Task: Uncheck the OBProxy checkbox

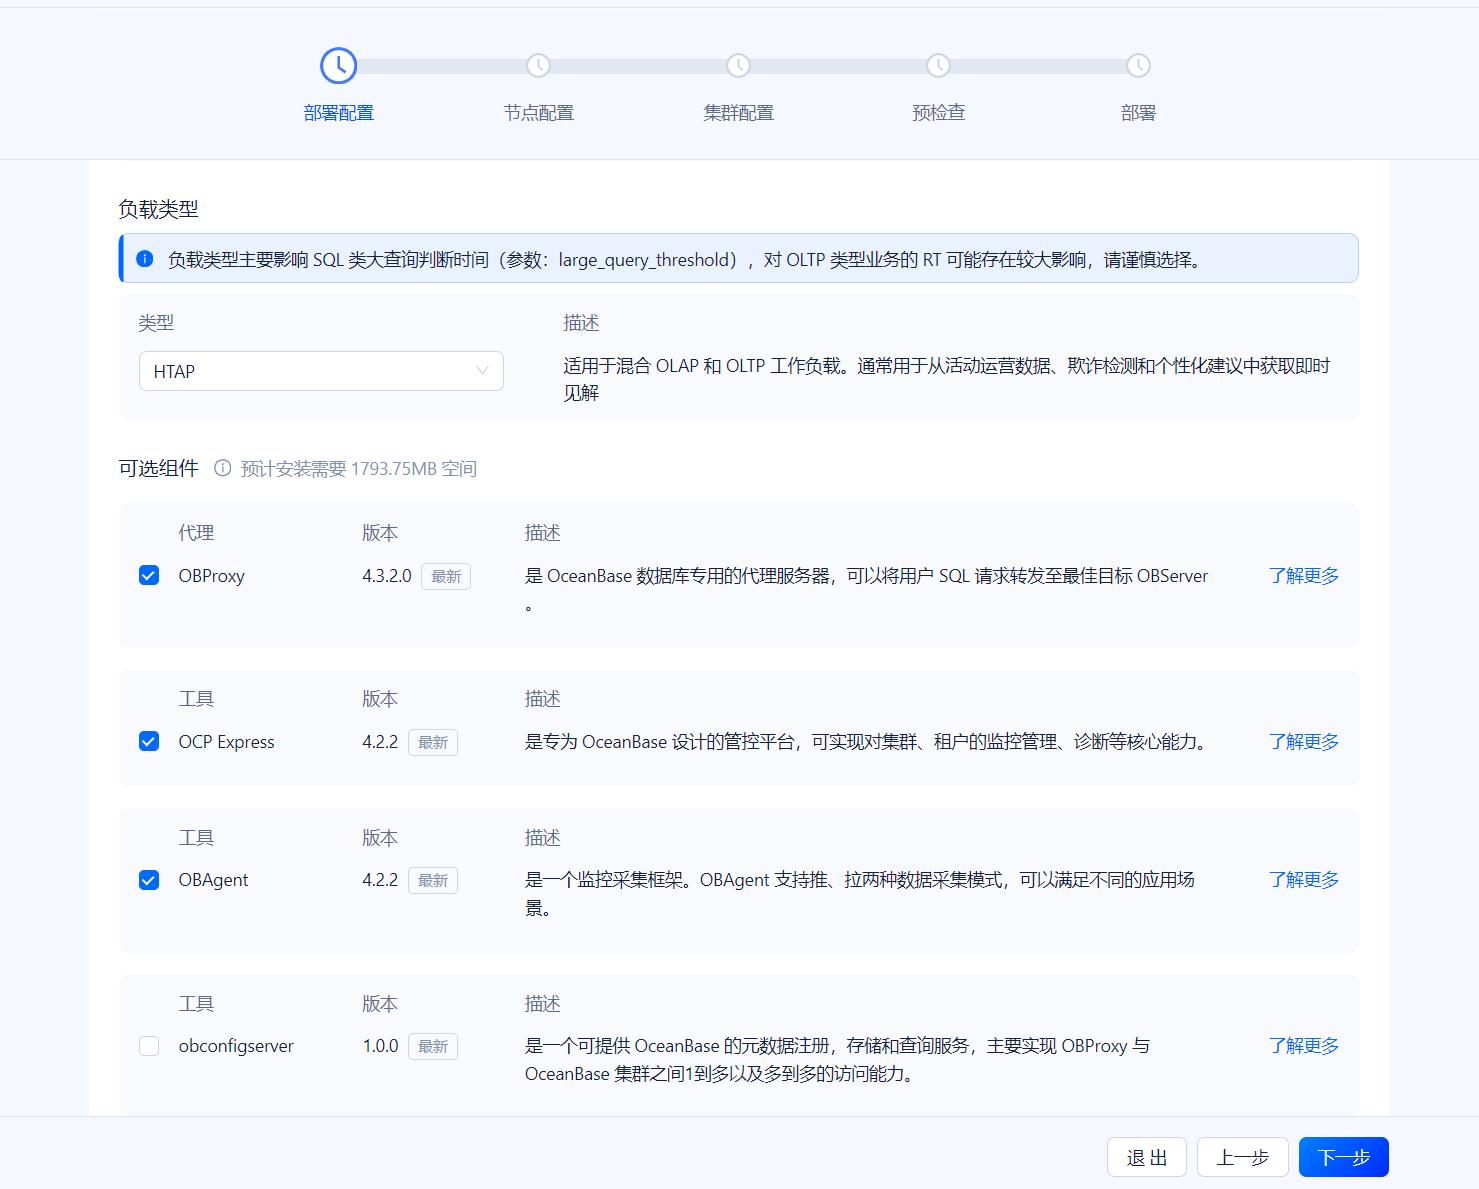Action: click(x=149, y=575)
